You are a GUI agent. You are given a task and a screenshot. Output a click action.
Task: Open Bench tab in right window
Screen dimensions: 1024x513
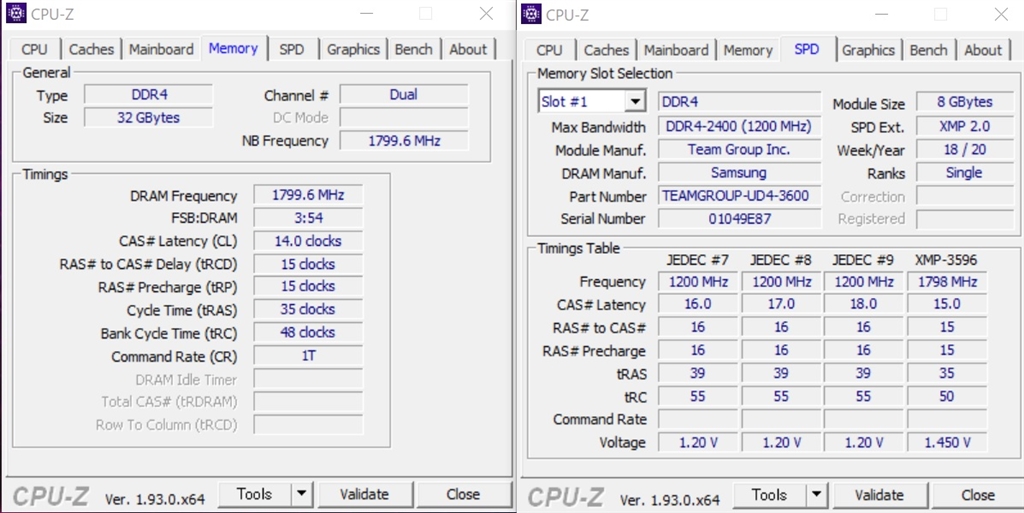click(928, 50)
